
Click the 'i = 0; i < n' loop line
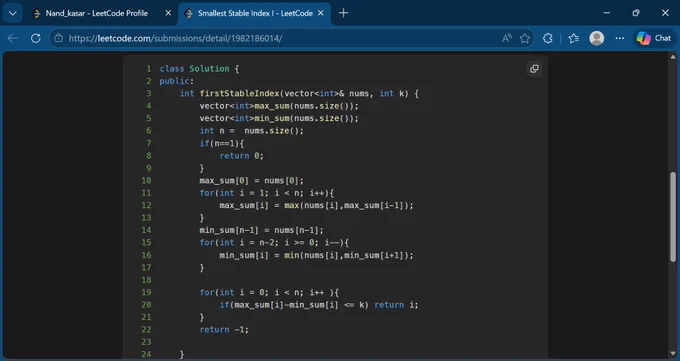click(269, 292)
